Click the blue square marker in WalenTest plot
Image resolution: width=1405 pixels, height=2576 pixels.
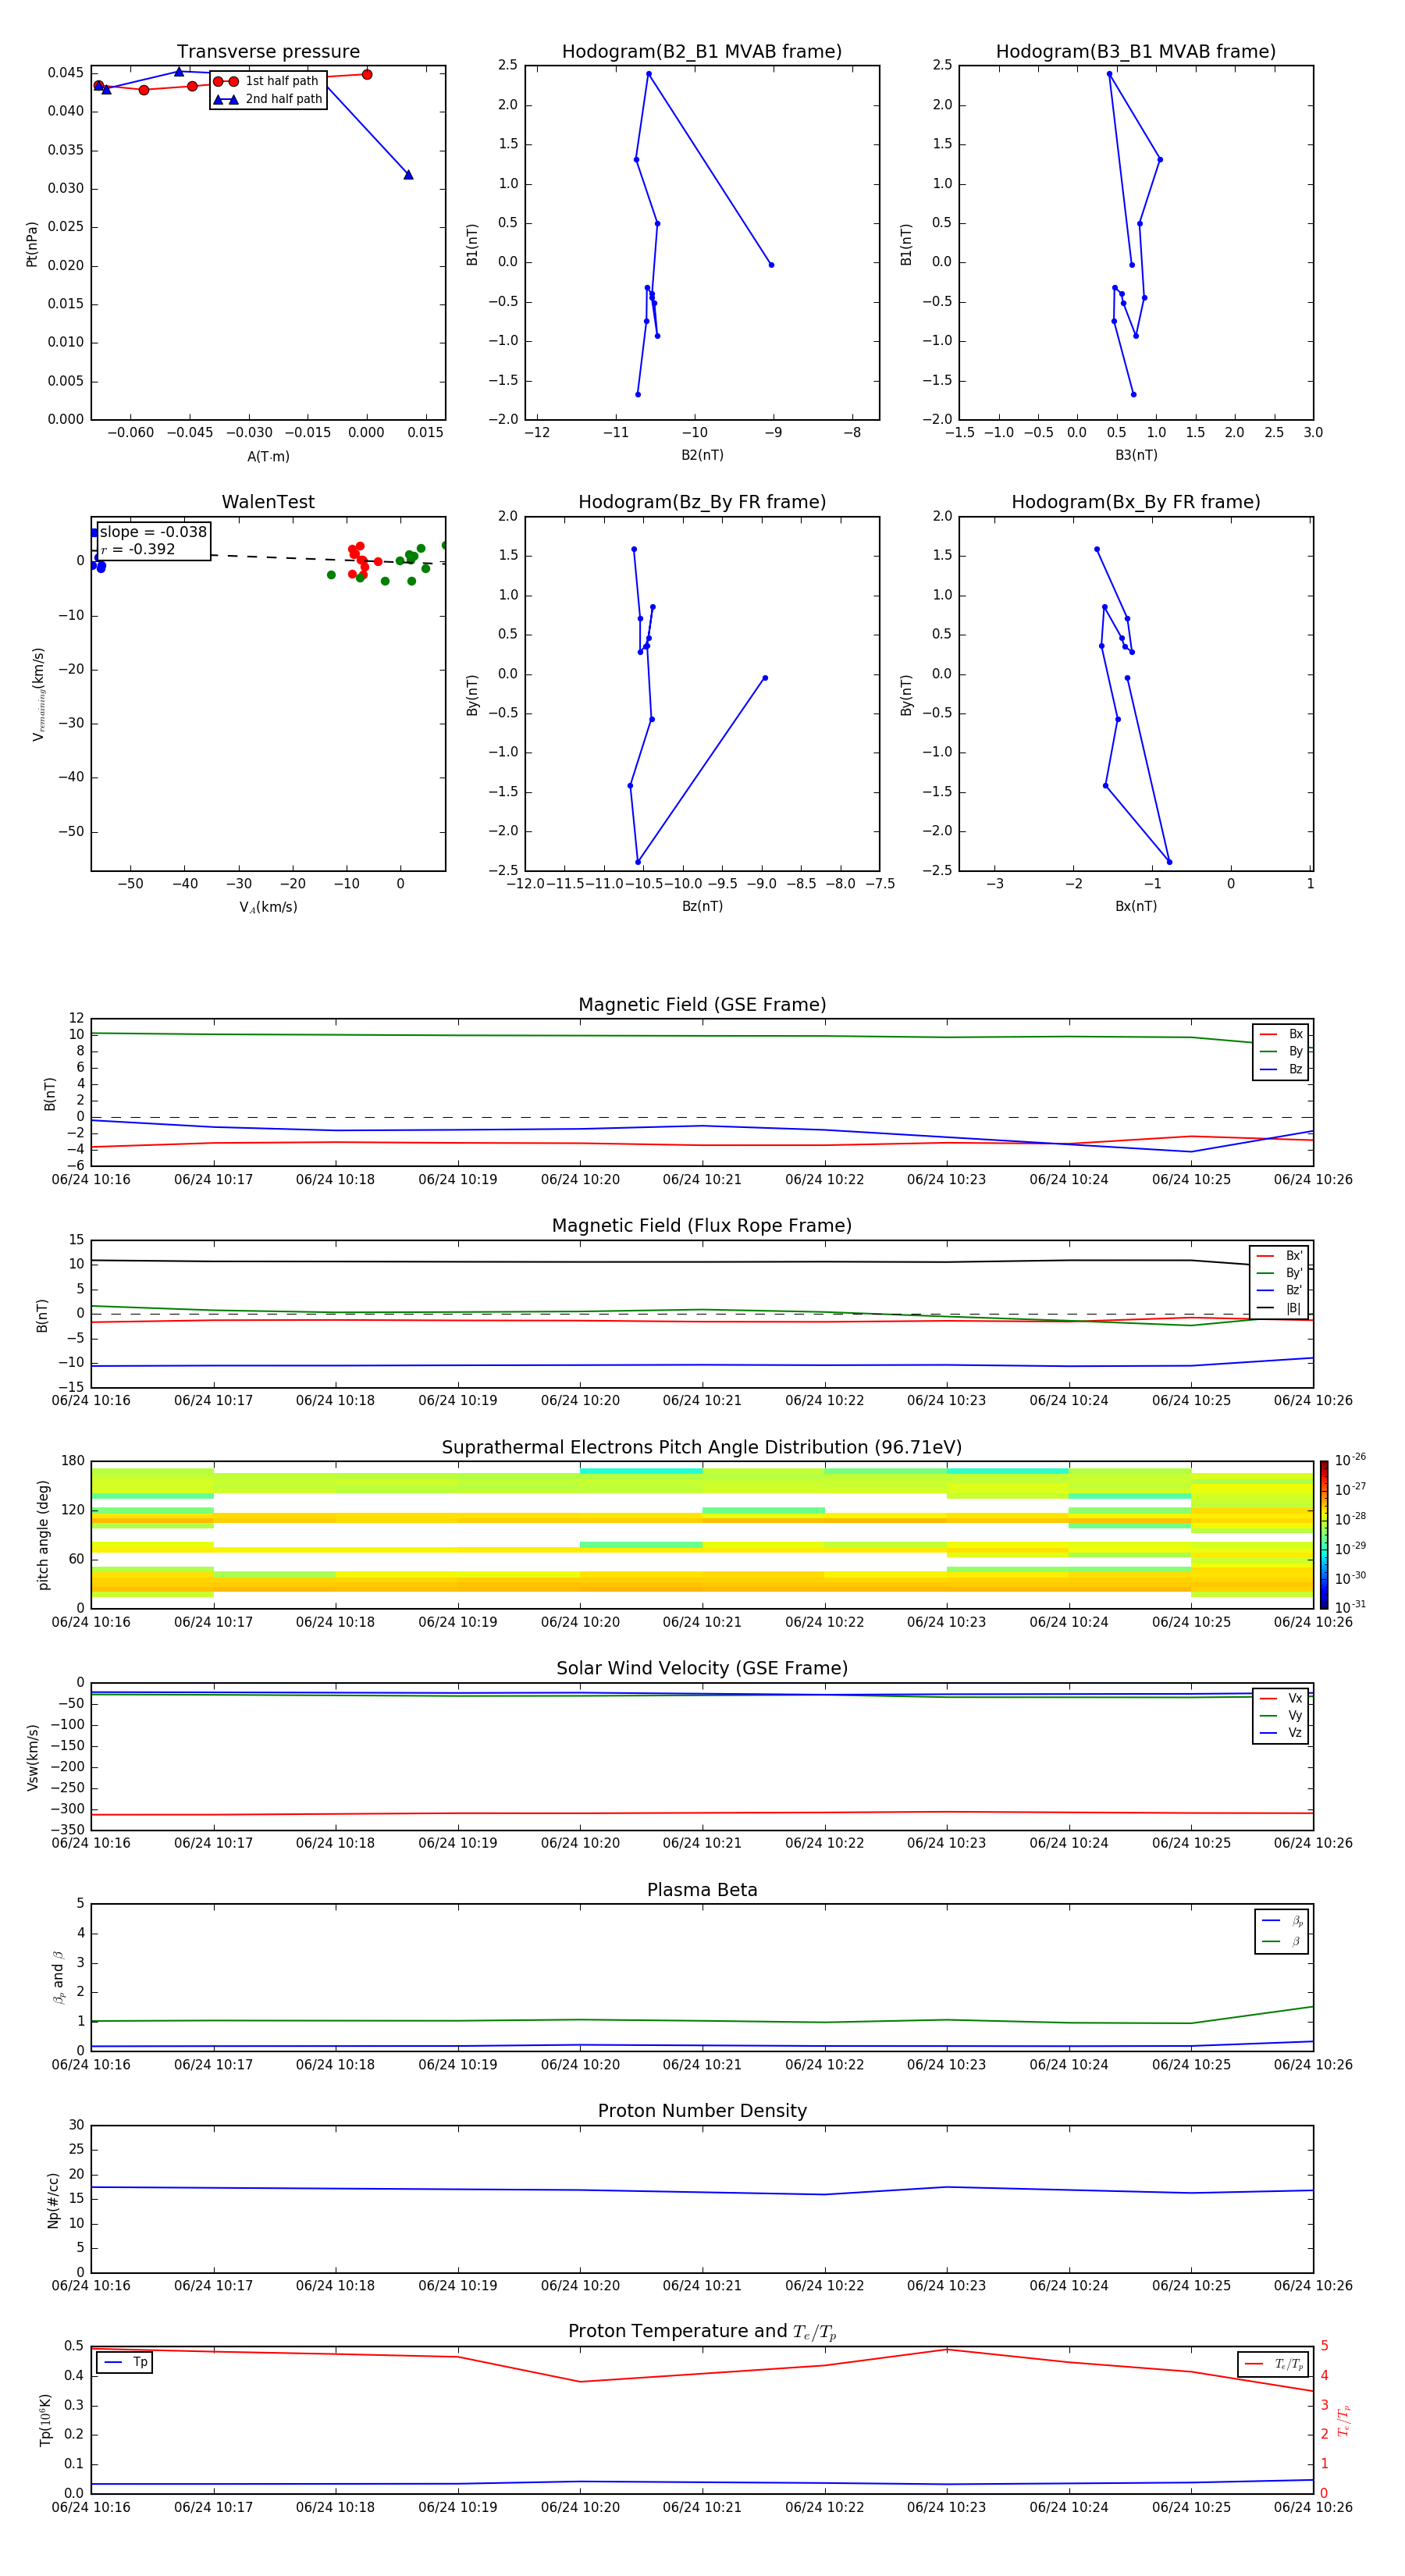click(95, 533)
